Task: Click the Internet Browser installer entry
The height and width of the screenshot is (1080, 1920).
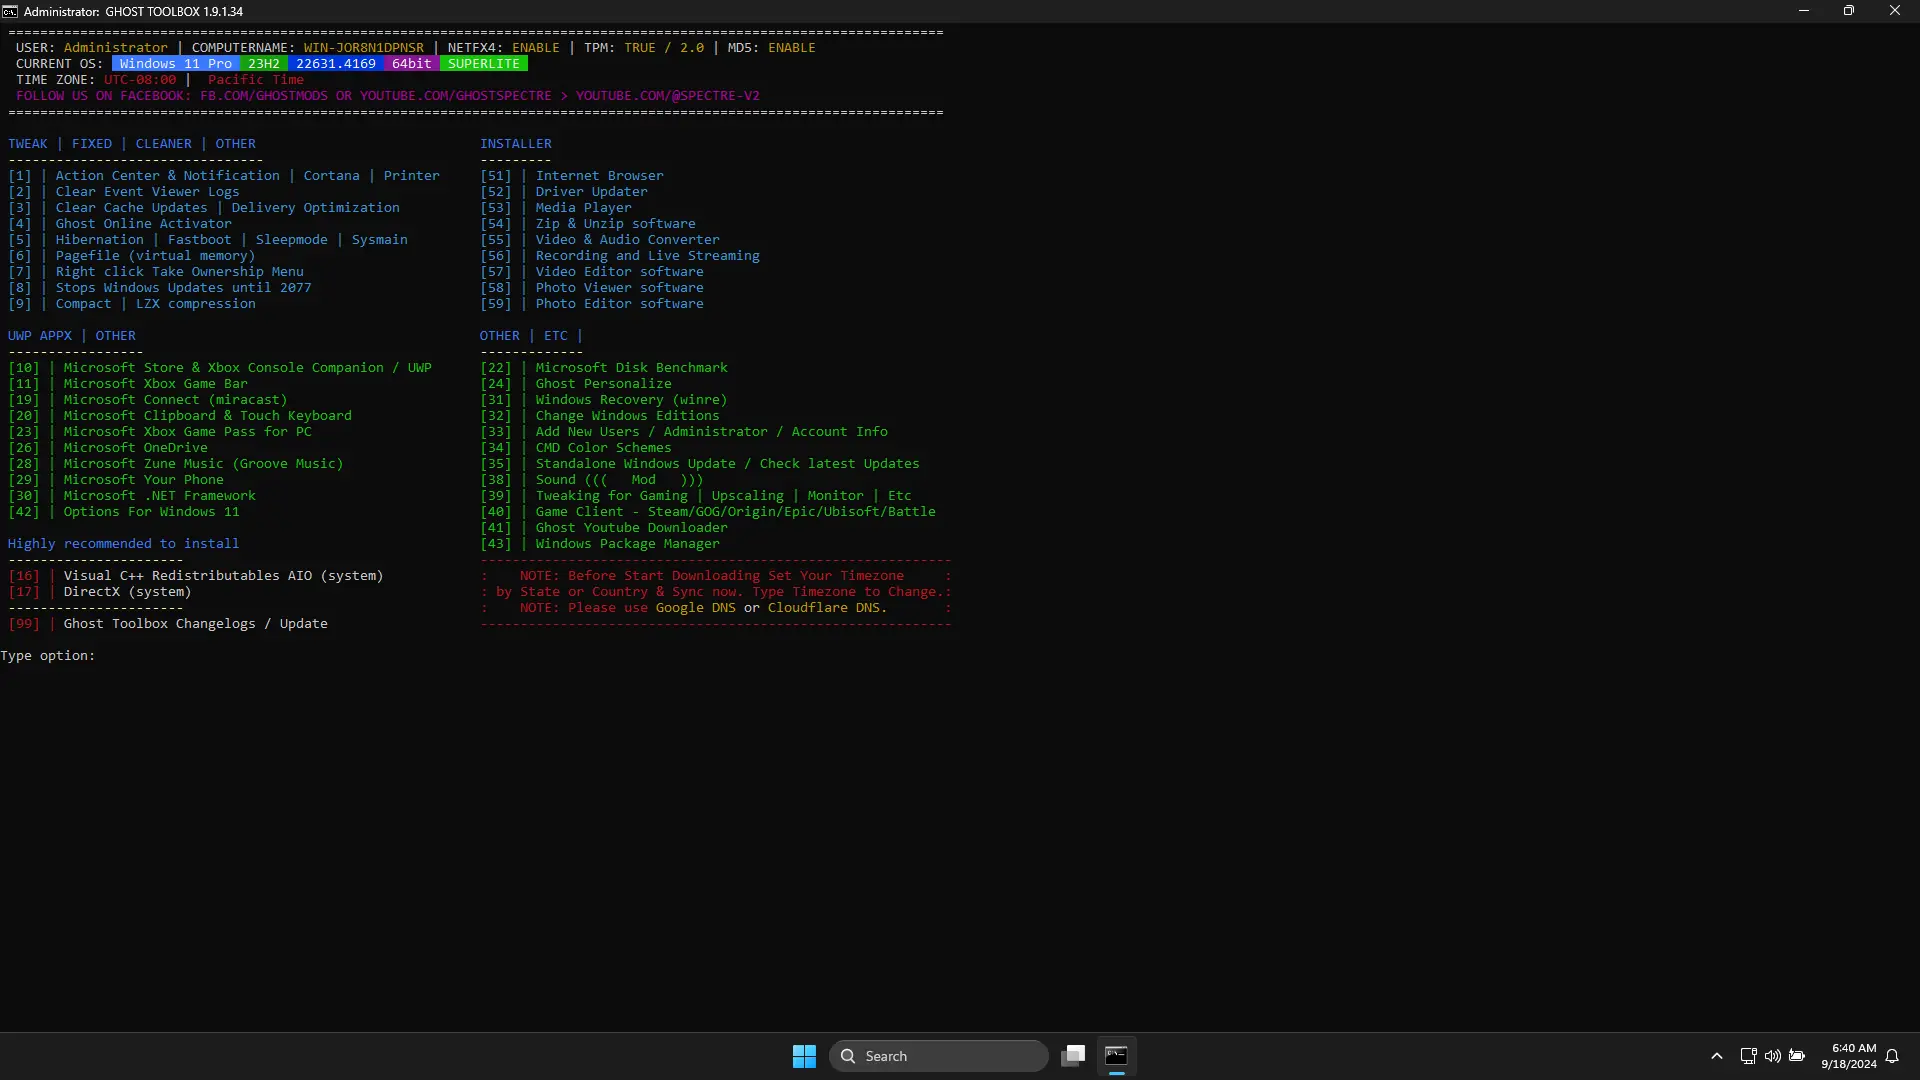Action: (599, 176)
